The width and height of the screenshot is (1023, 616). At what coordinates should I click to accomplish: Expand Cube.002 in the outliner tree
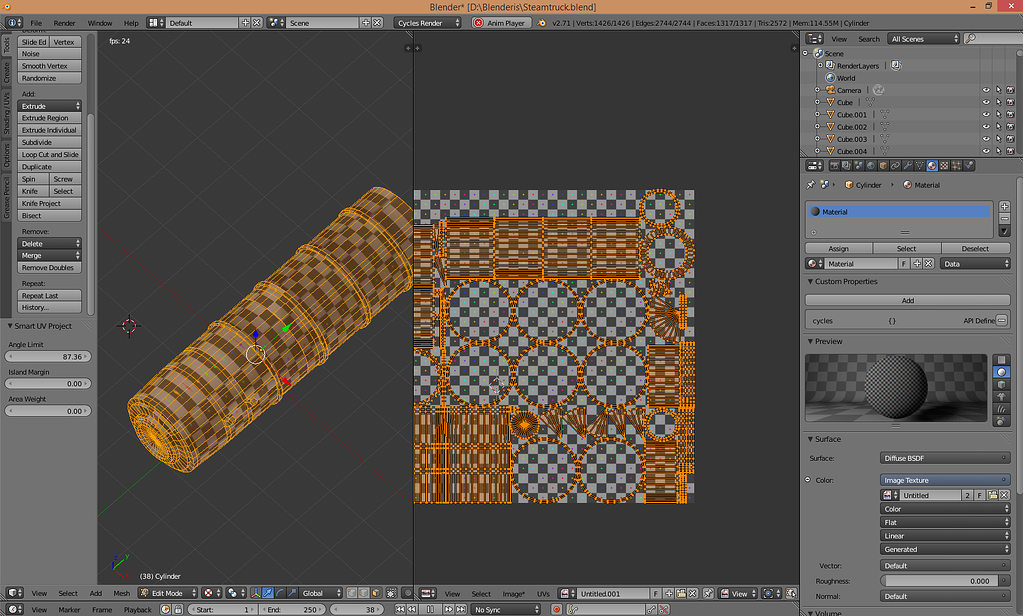tap(817, 127)
